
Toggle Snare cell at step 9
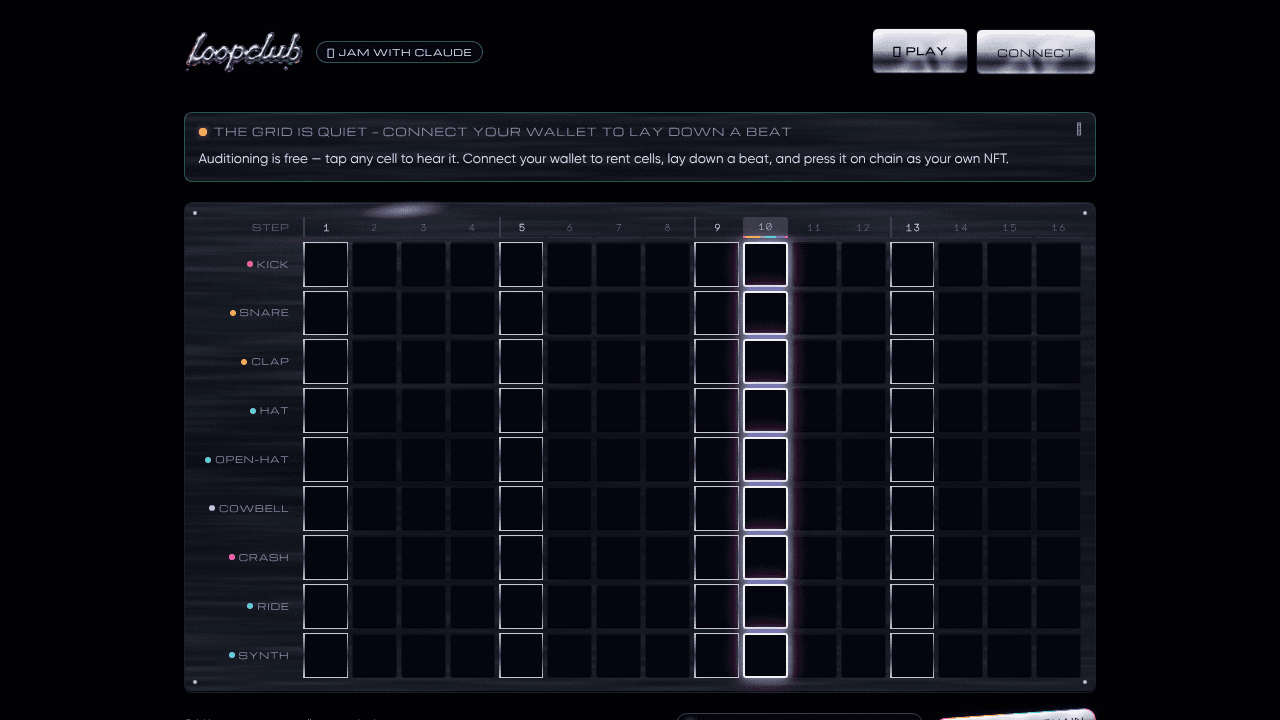(717, 313)
